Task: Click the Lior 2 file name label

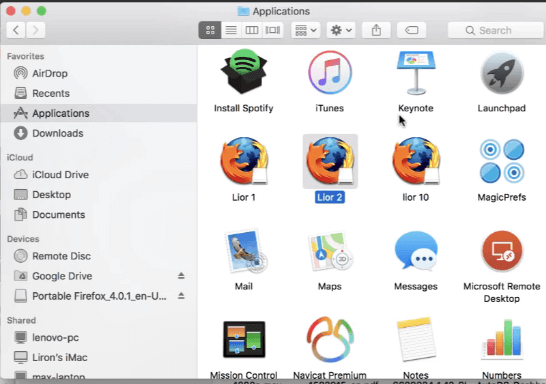Action: pyautogui.click(x=330, y=197)
